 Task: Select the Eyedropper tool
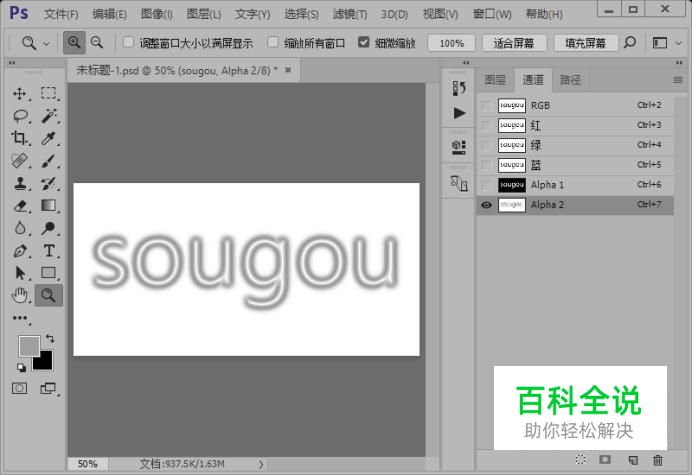tap(49, 138)
